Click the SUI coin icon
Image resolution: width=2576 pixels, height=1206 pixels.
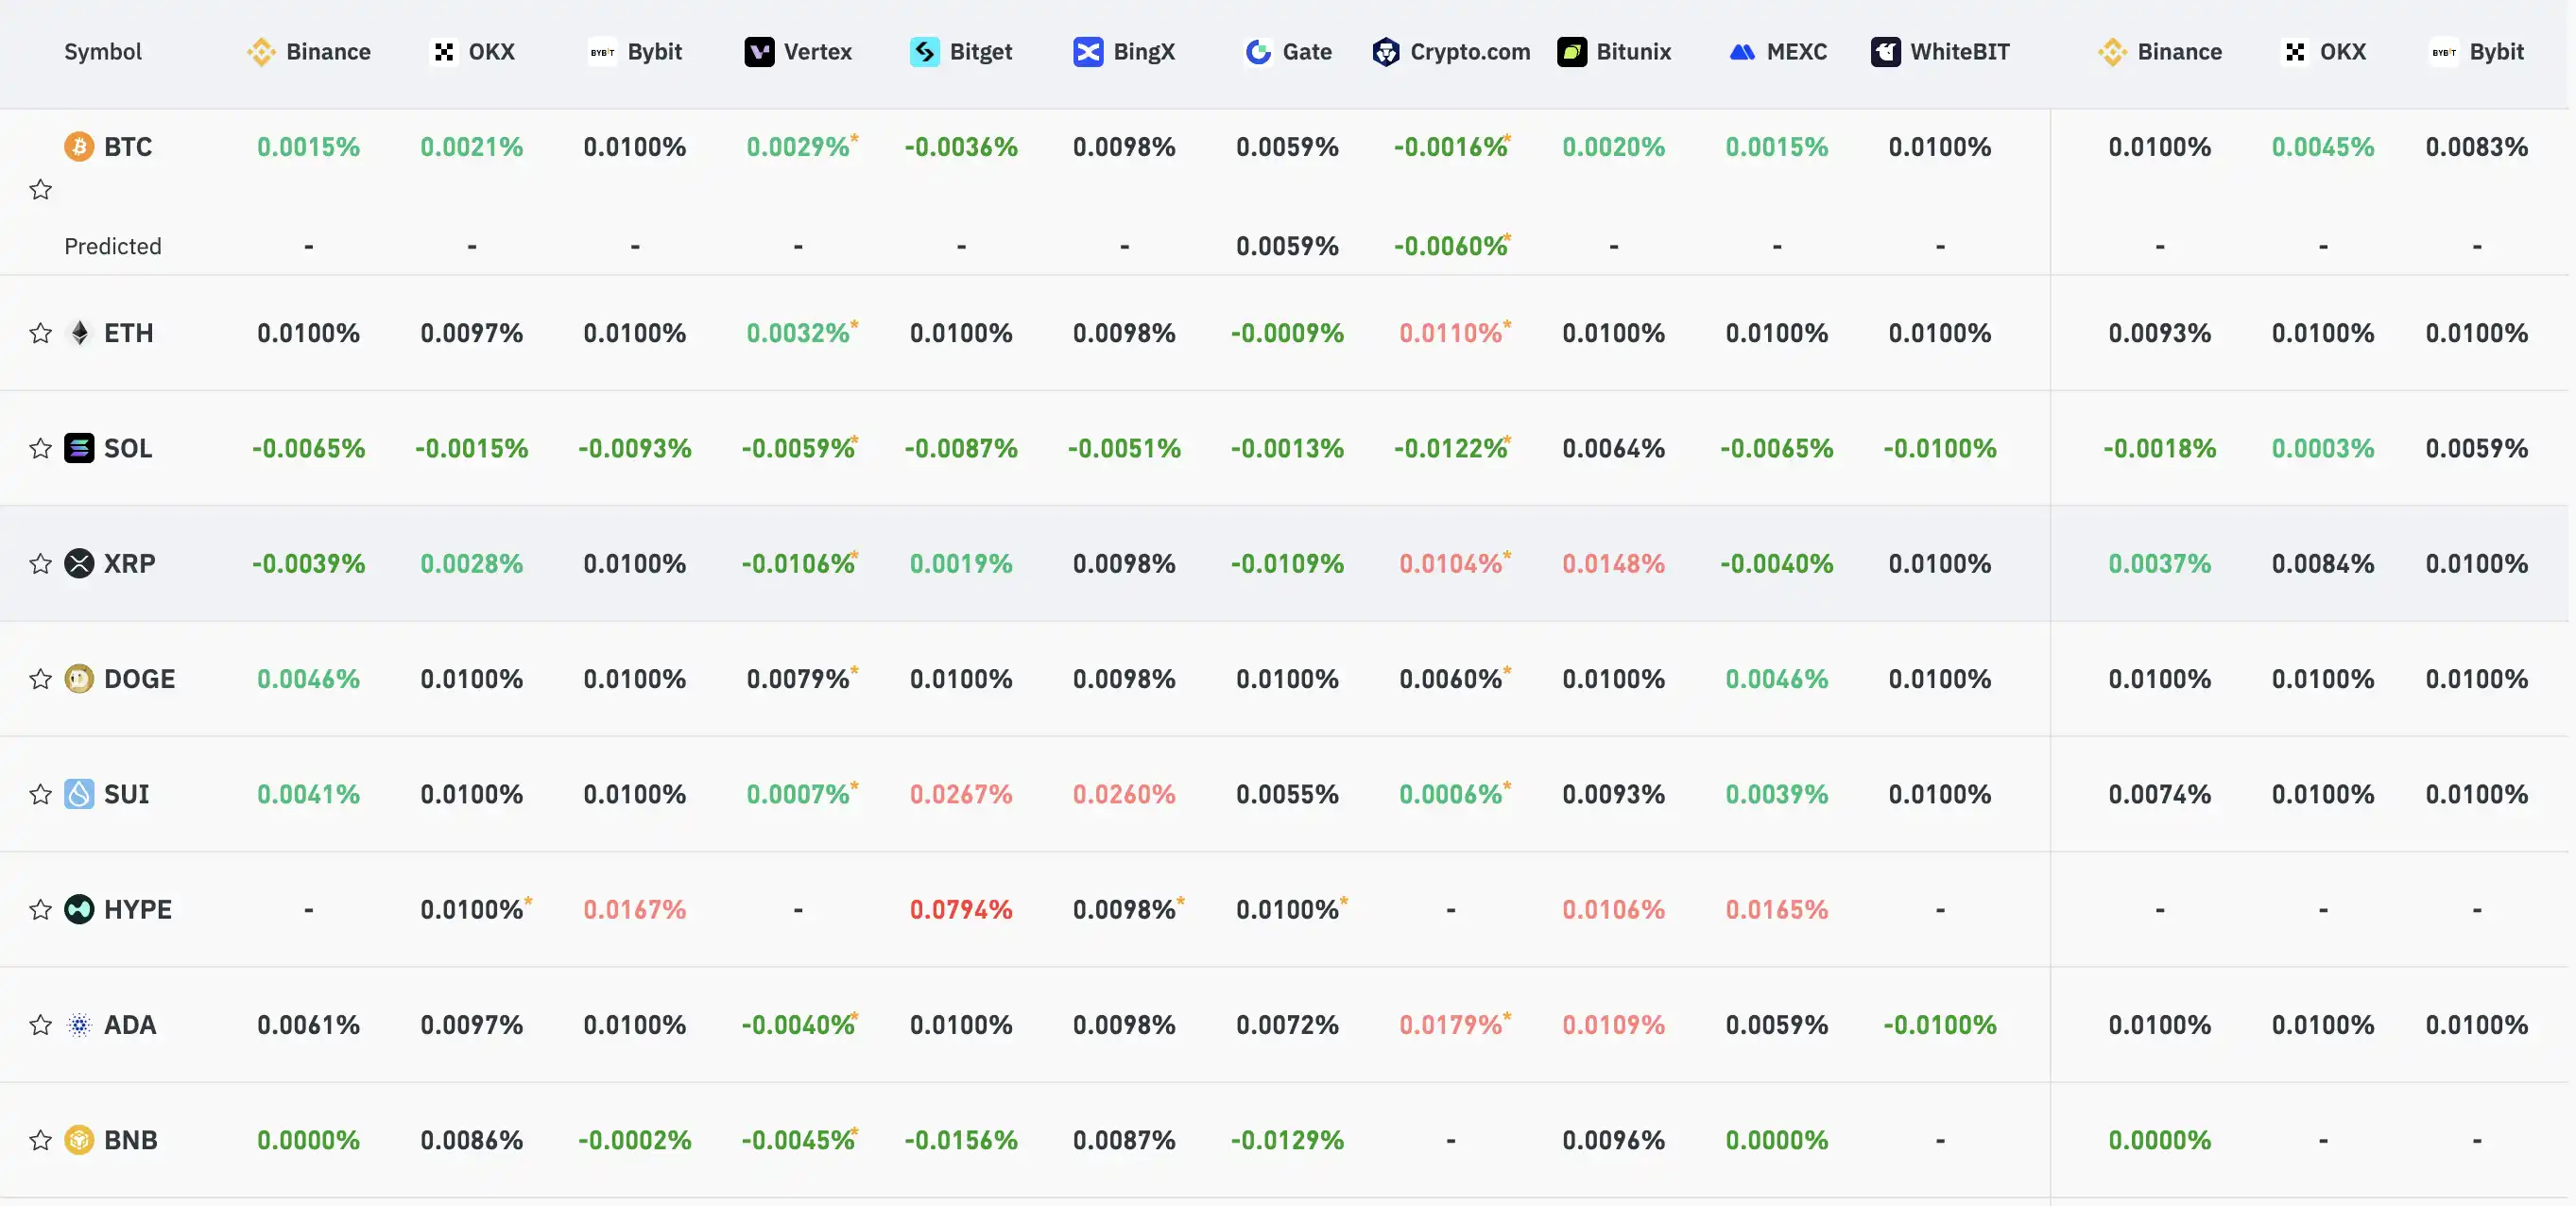79,794
